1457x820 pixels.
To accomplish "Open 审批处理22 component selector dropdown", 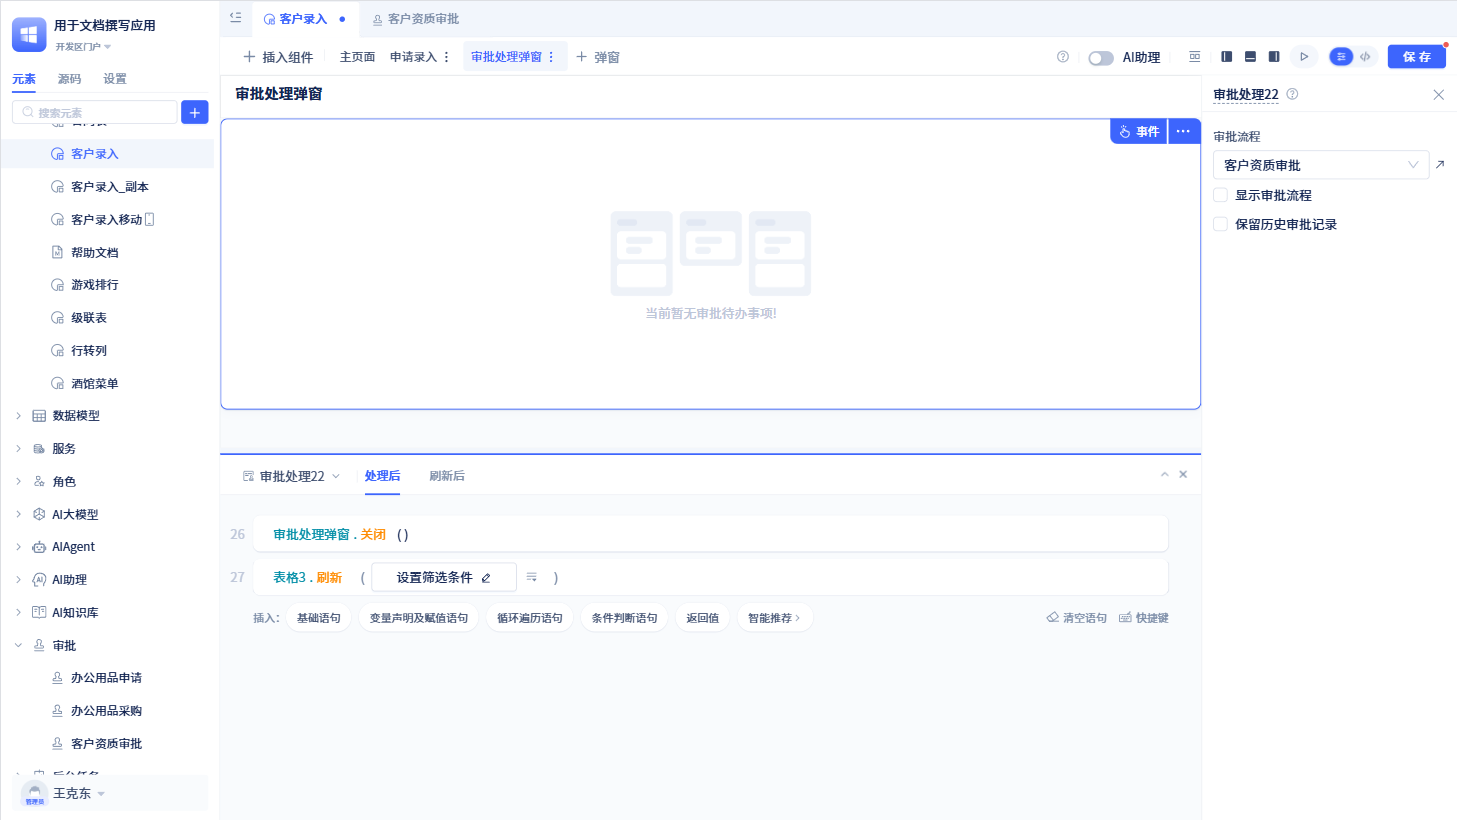I will [x=291, y=476].
